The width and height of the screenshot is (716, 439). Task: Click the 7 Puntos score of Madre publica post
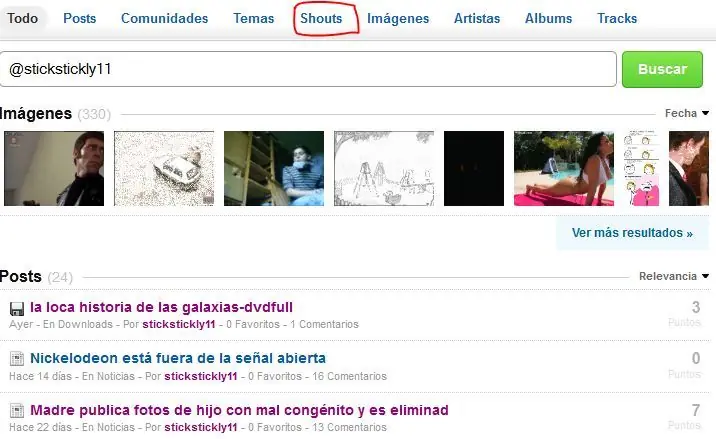click(685, 417)
